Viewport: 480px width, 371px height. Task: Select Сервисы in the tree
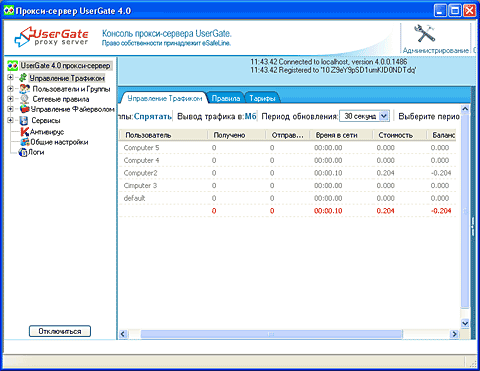[x=46, y=120]
